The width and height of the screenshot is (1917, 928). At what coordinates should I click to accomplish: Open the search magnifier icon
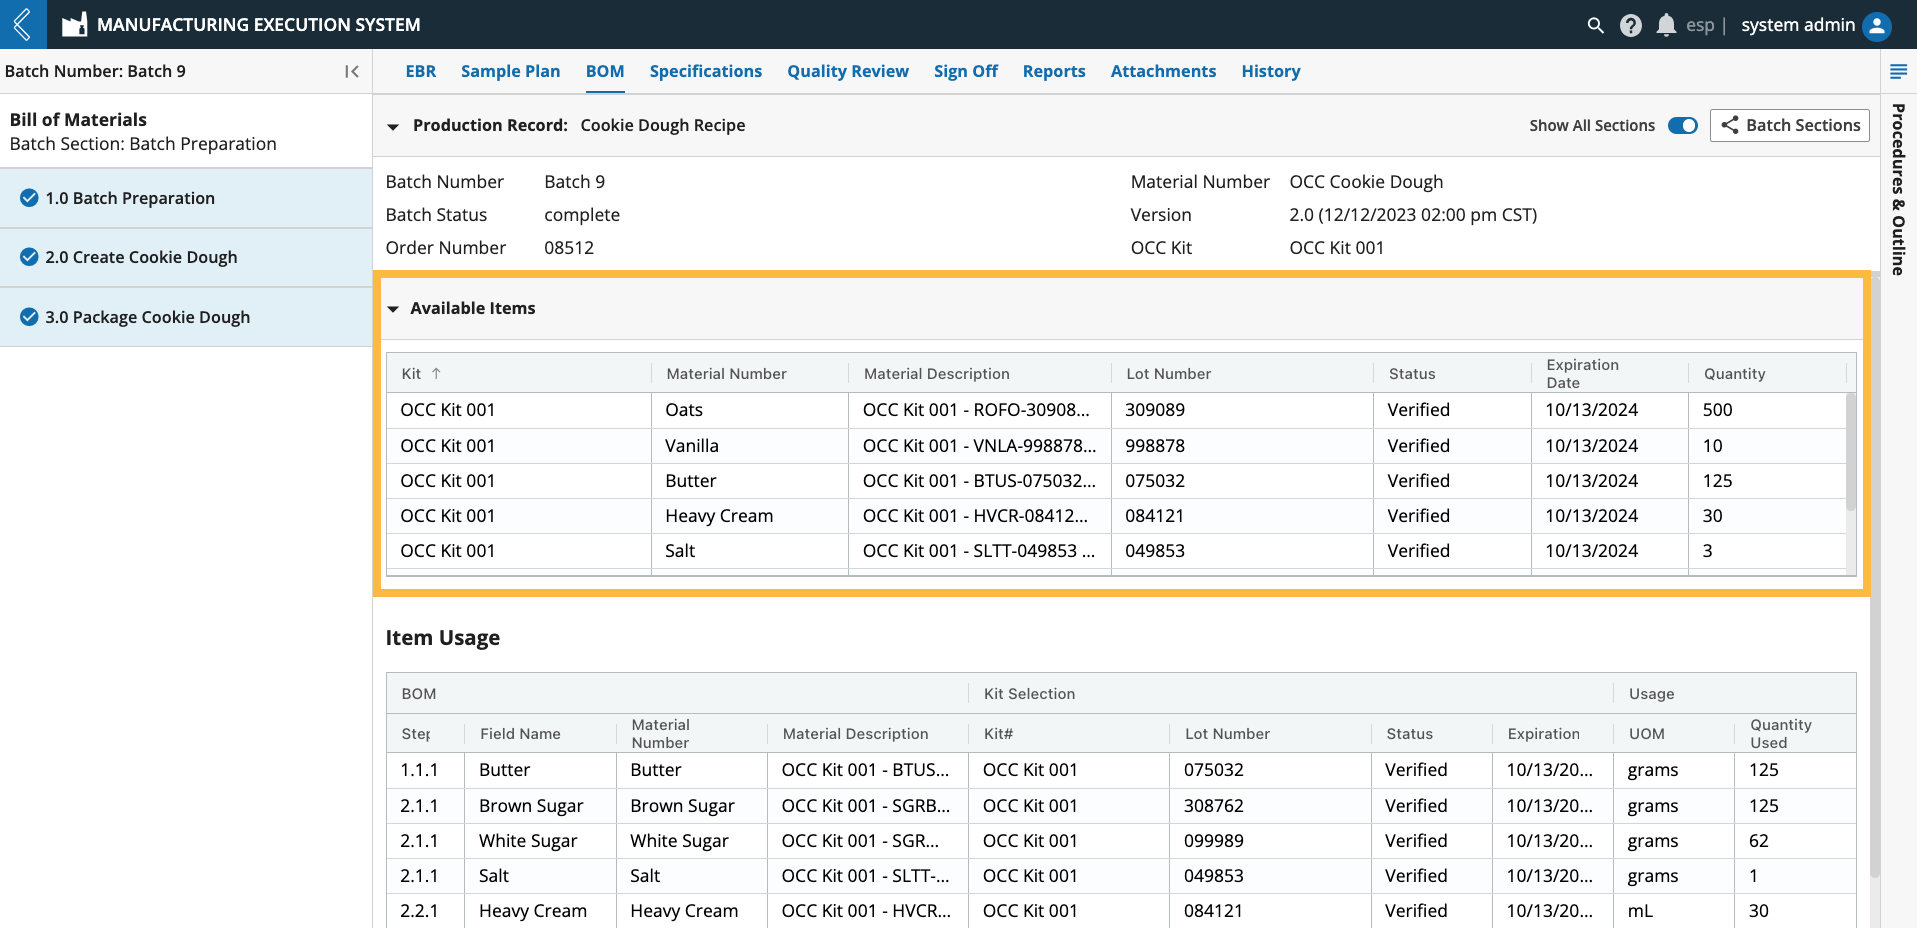click(1595, 25)
